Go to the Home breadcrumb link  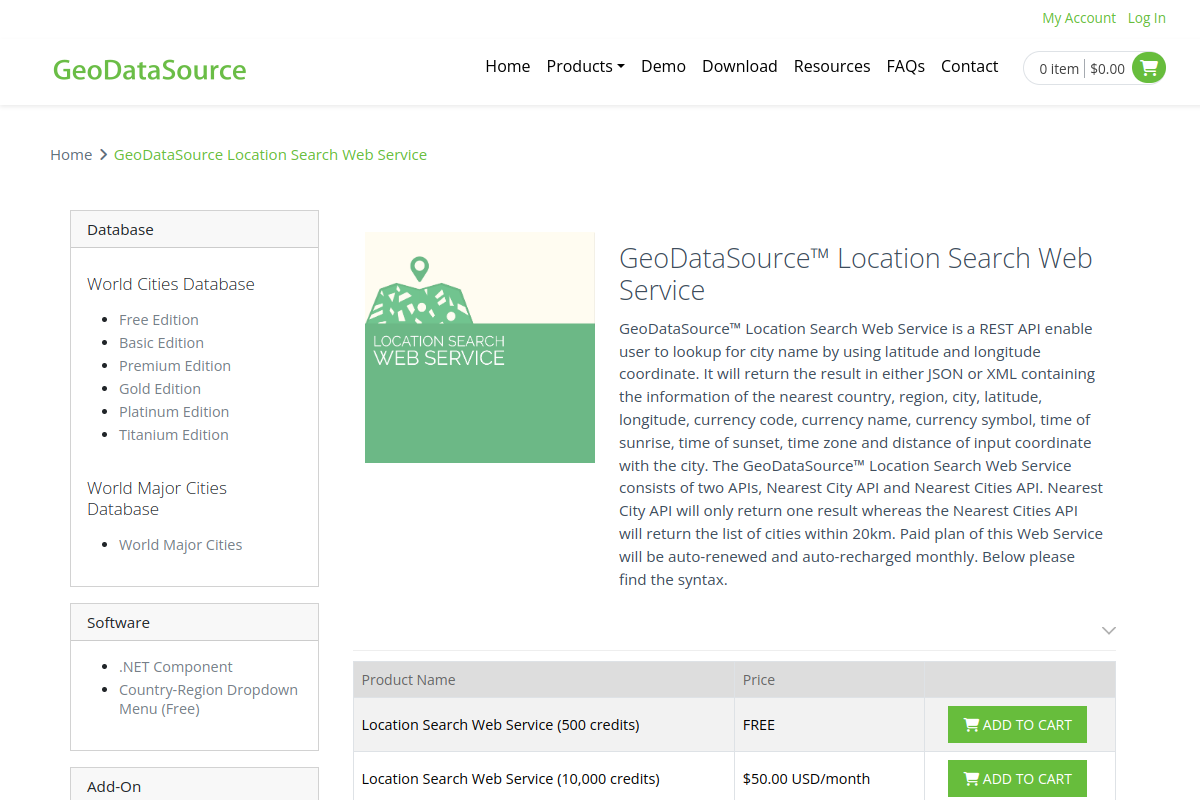[71, 154]
